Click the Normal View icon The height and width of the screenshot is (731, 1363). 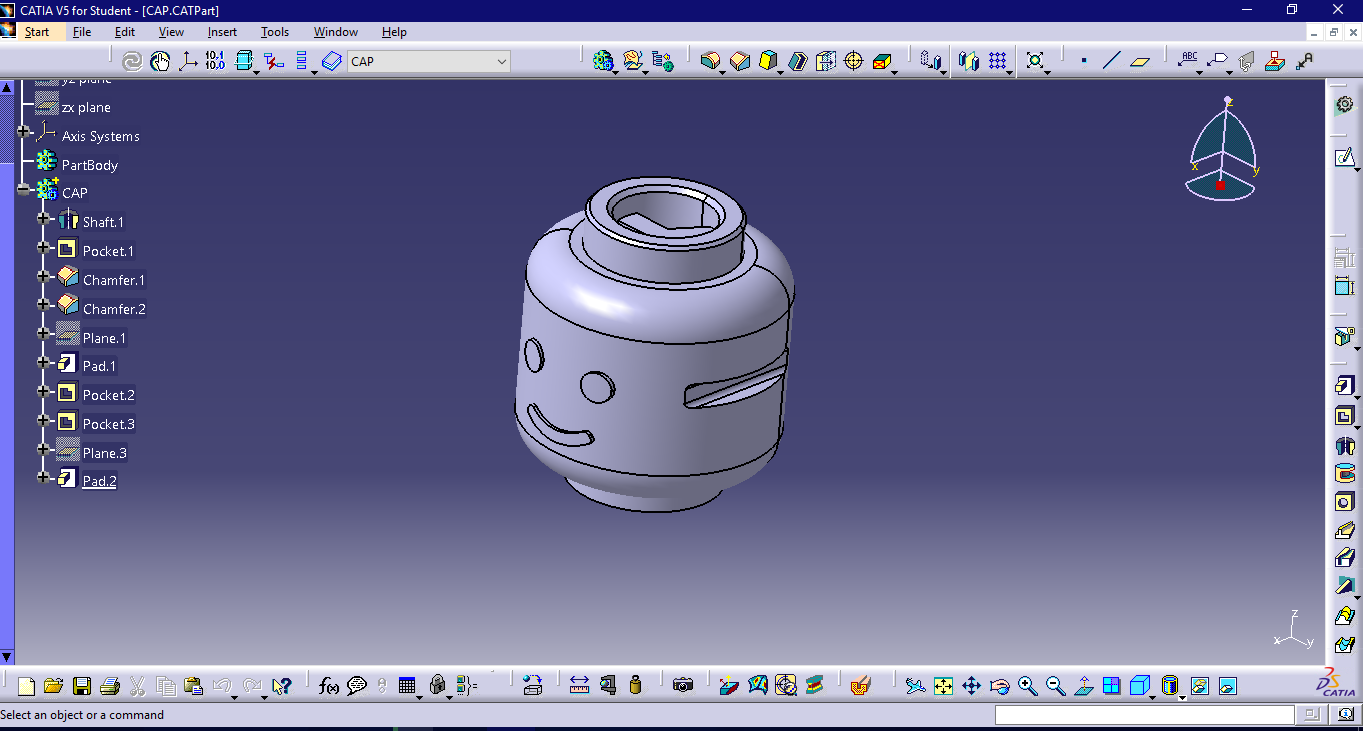coord(1083,686)
